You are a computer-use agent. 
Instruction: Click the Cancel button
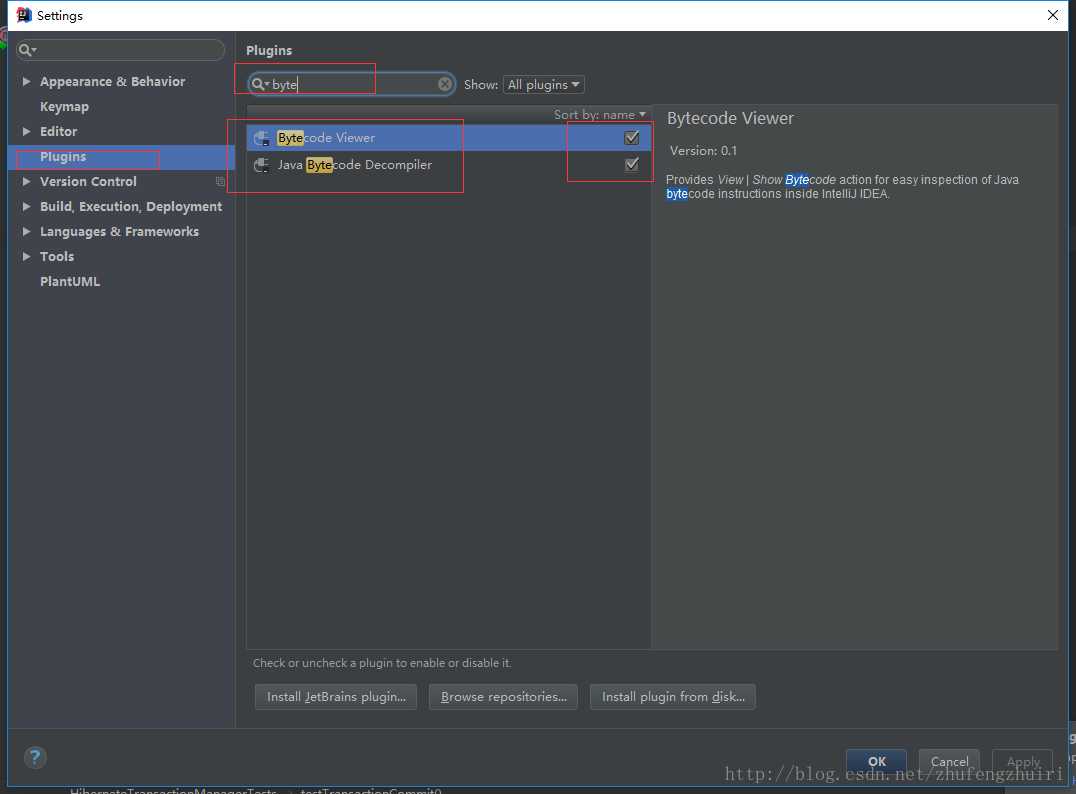click(x=949, y=761)
